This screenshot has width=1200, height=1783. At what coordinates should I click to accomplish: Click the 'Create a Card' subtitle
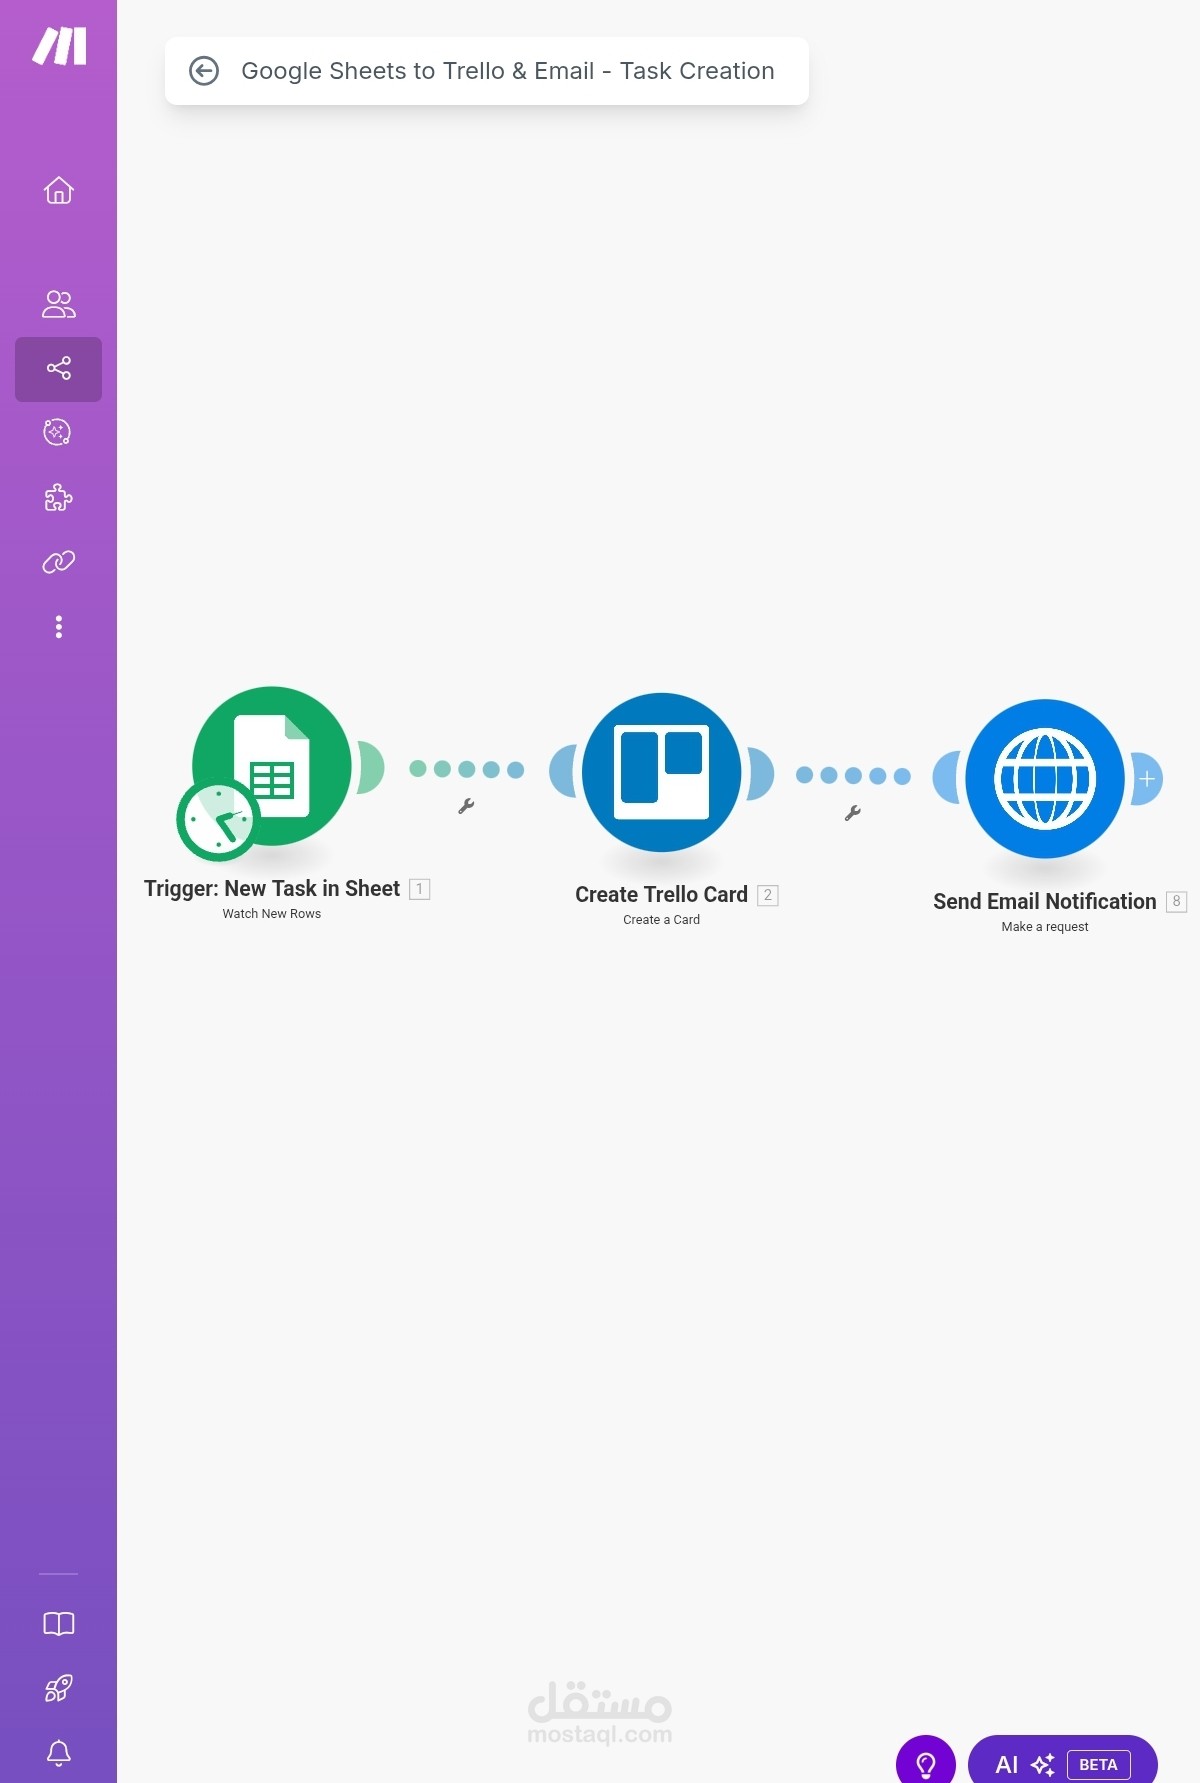pos(661,920)
